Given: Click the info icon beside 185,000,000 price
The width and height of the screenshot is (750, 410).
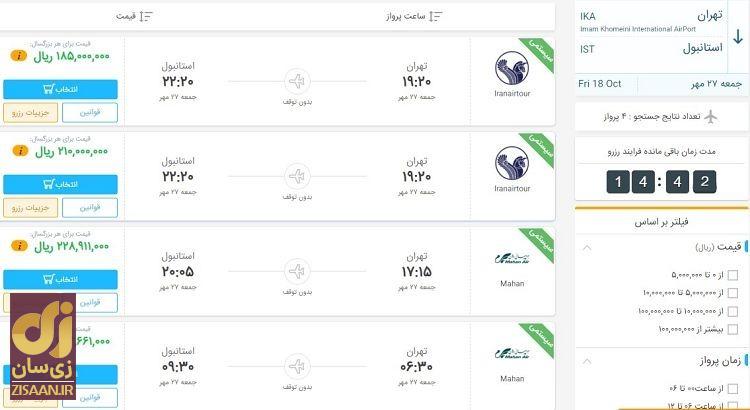Looking at the screenshot, I should pyautogui.click(x=18, y=56).
